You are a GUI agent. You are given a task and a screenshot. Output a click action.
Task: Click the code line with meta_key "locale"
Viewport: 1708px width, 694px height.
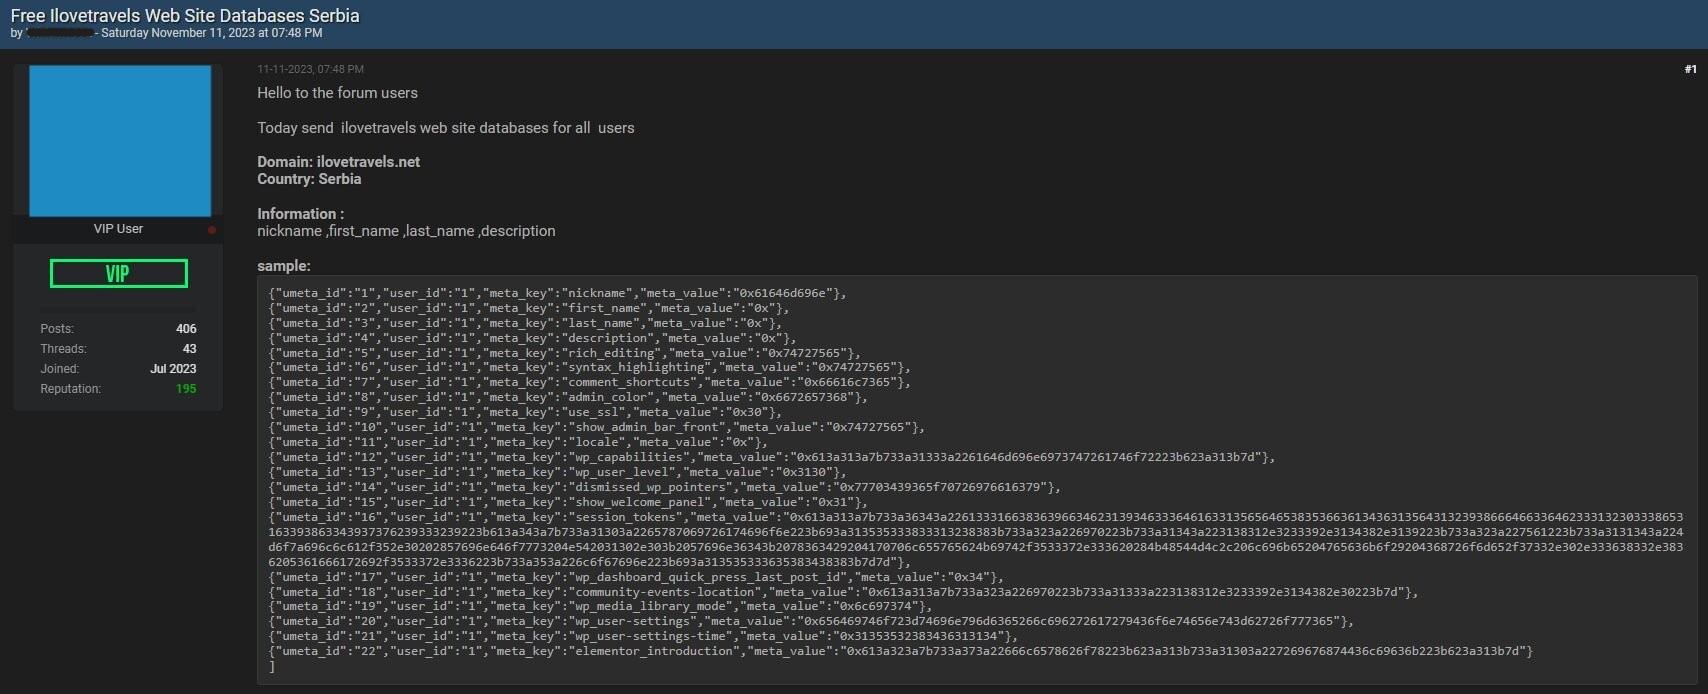point(518,442)
